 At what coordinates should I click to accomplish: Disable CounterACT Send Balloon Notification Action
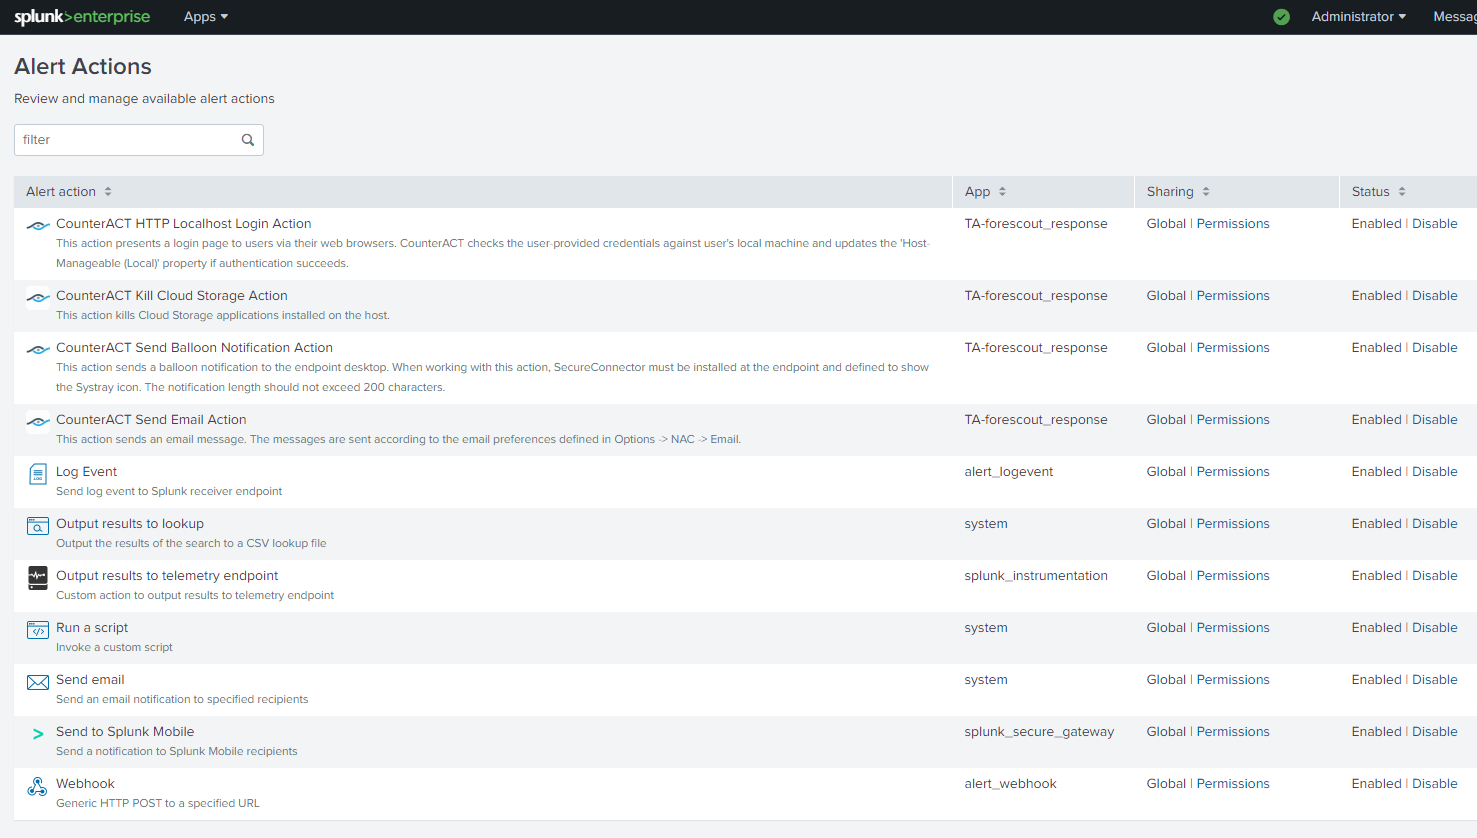(1435, 348)
